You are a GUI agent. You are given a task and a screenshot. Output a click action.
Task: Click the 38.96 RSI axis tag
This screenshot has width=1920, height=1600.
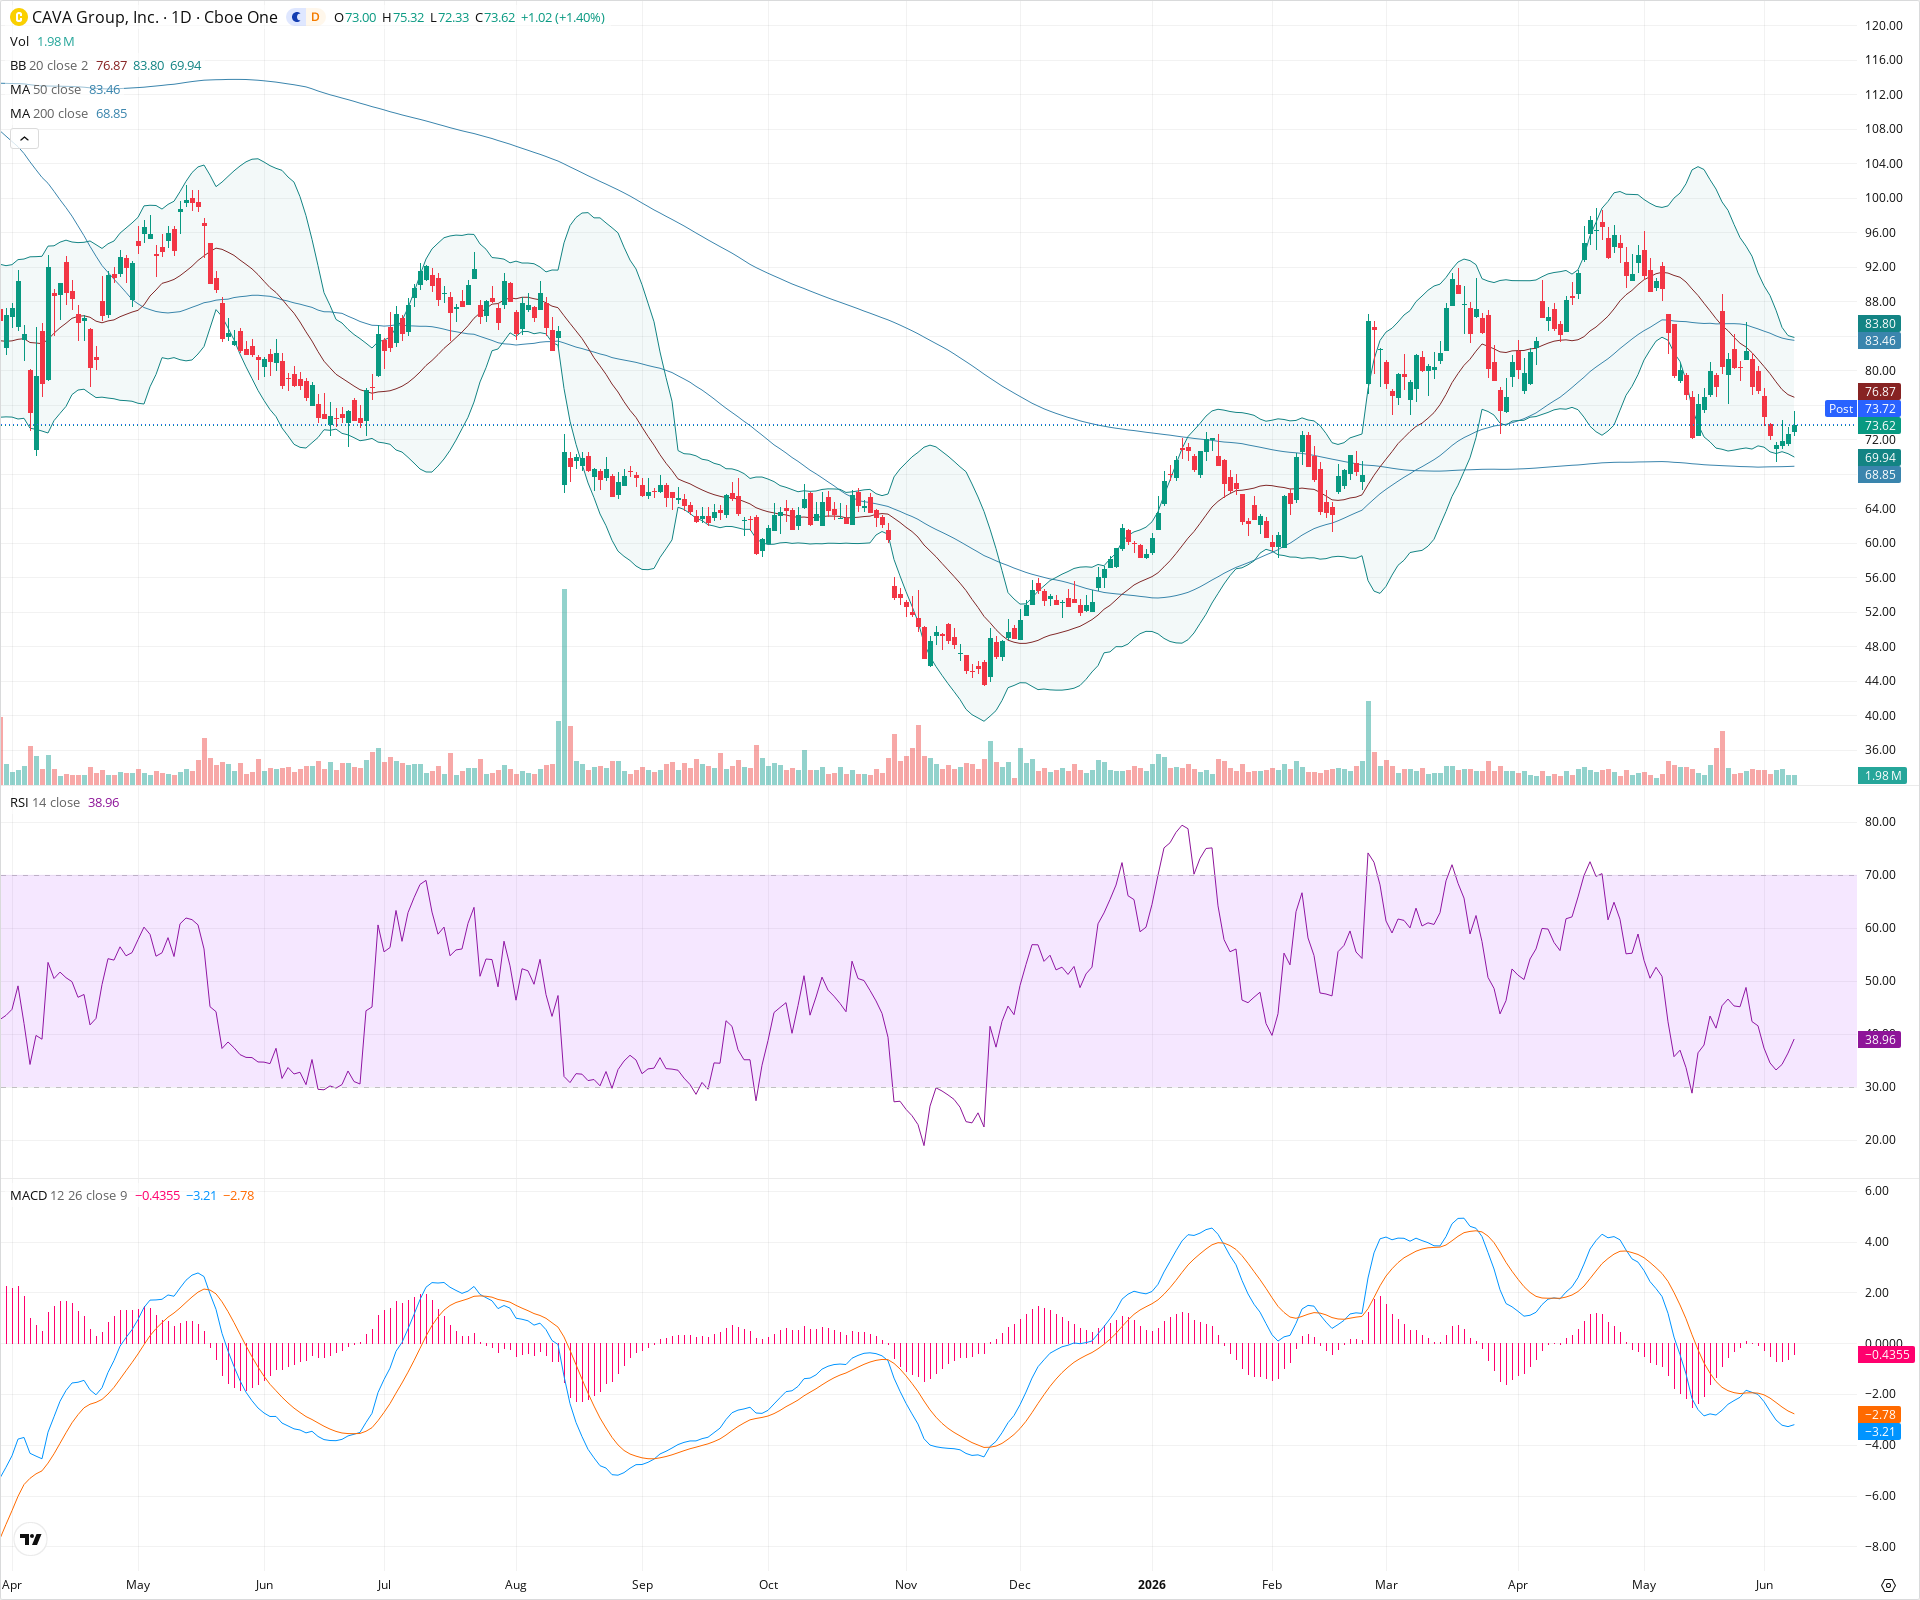coord(1880,1040)
